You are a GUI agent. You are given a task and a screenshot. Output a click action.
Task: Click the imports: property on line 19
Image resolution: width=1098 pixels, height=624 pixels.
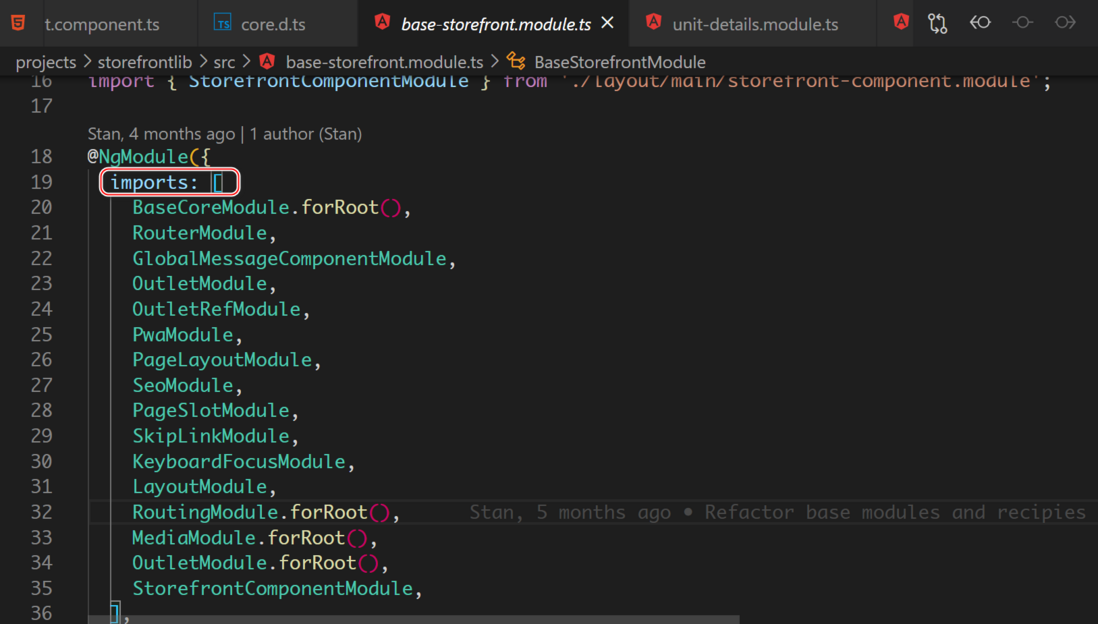click(x=154, y=182)
